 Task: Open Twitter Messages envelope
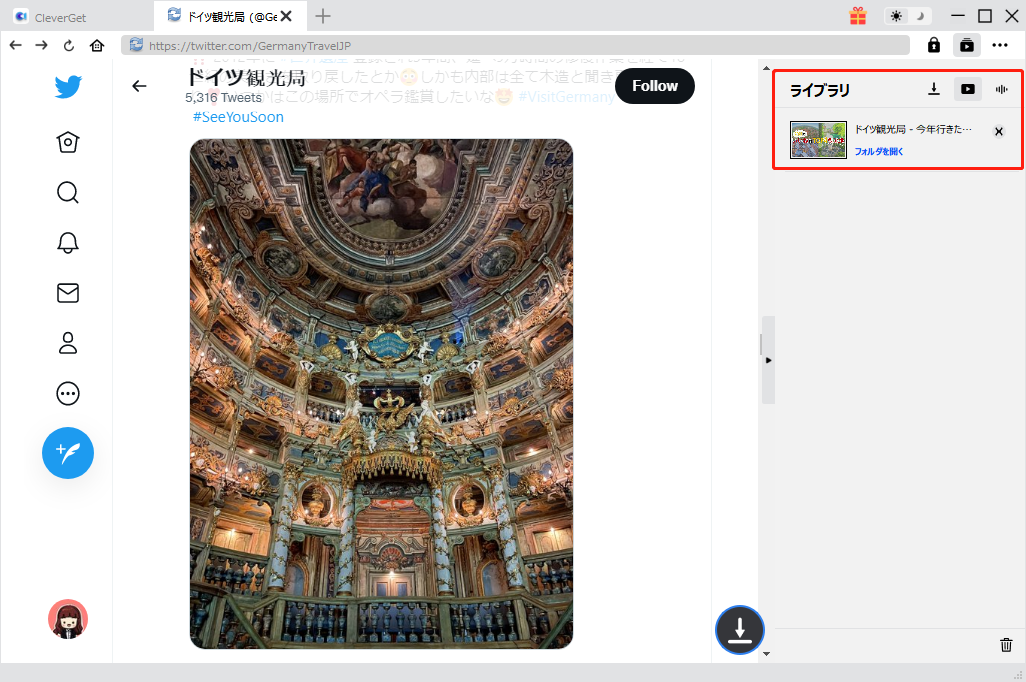(68, 293)
